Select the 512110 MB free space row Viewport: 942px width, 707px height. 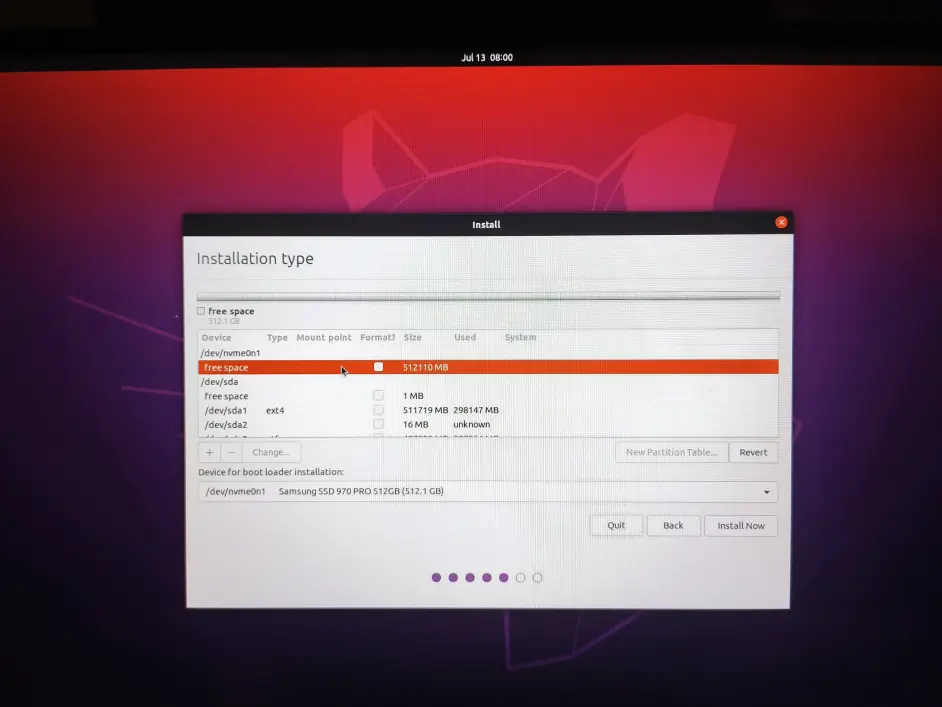pyautogui.click(x=488, y=367)
